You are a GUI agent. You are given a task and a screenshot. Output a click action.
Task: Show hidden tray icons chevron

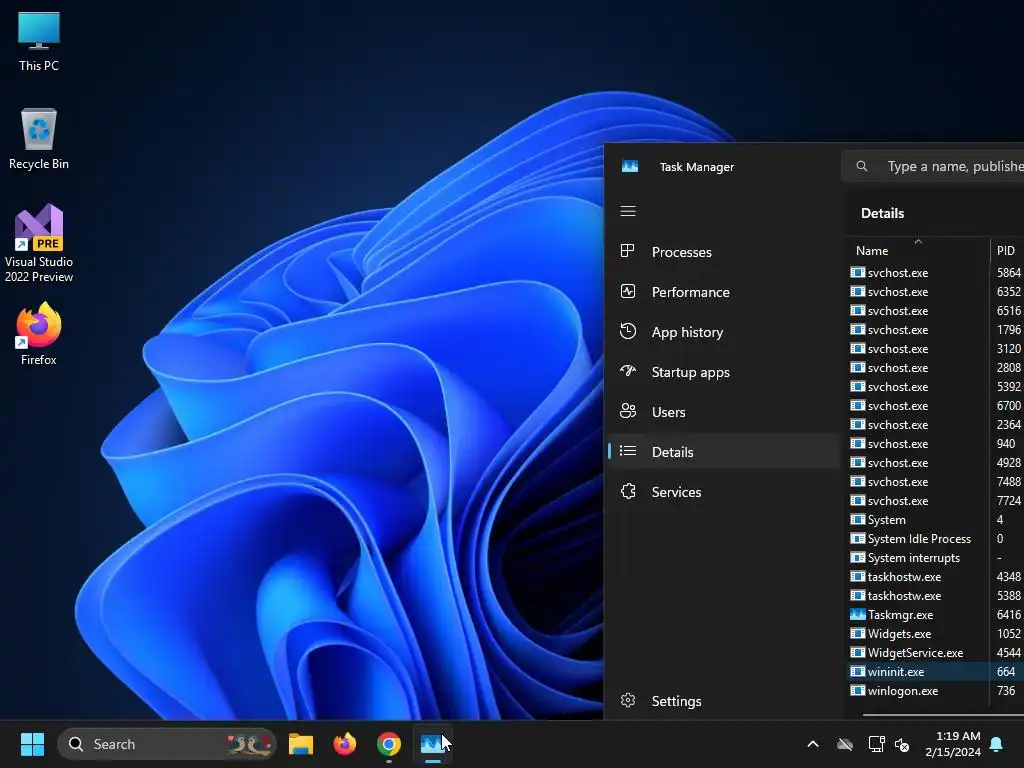[813, 744]
